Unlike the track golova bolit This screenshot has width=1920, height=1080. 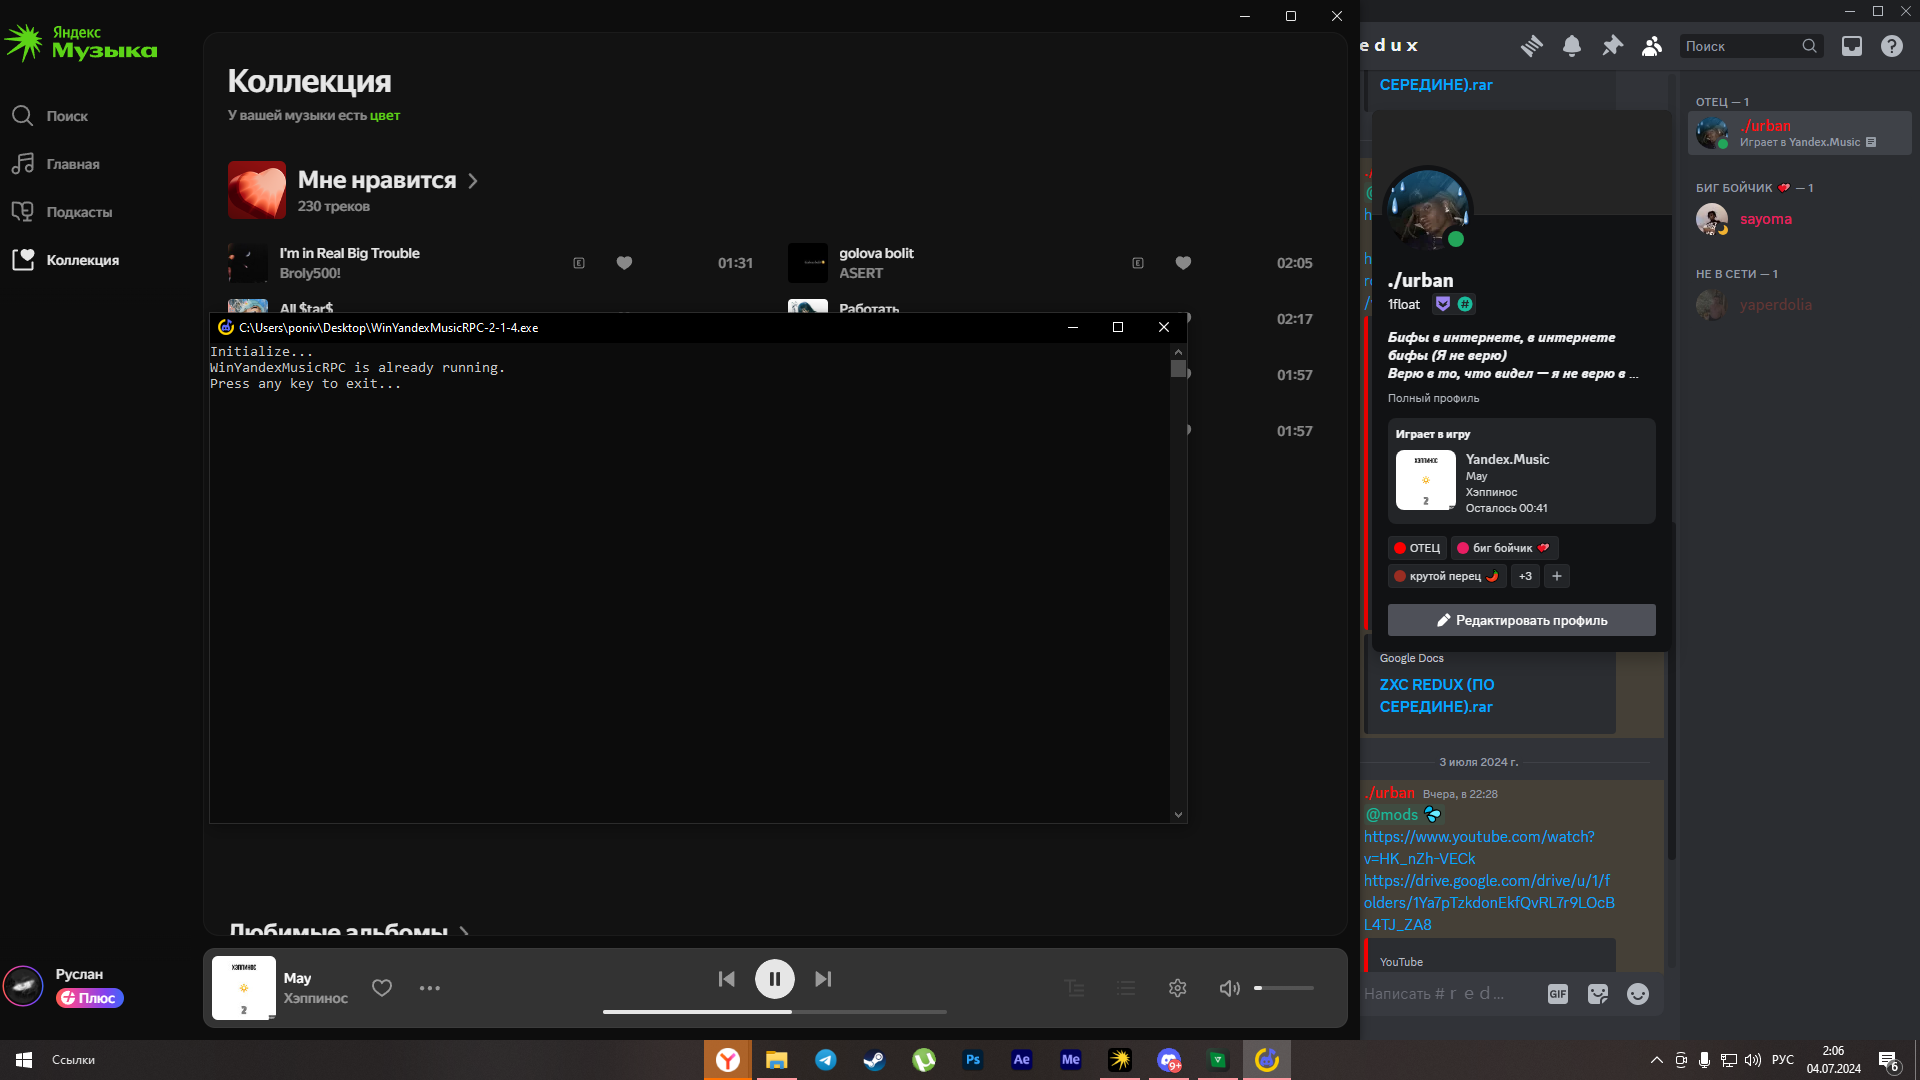pyautogui.click(x=1183, y=263)
